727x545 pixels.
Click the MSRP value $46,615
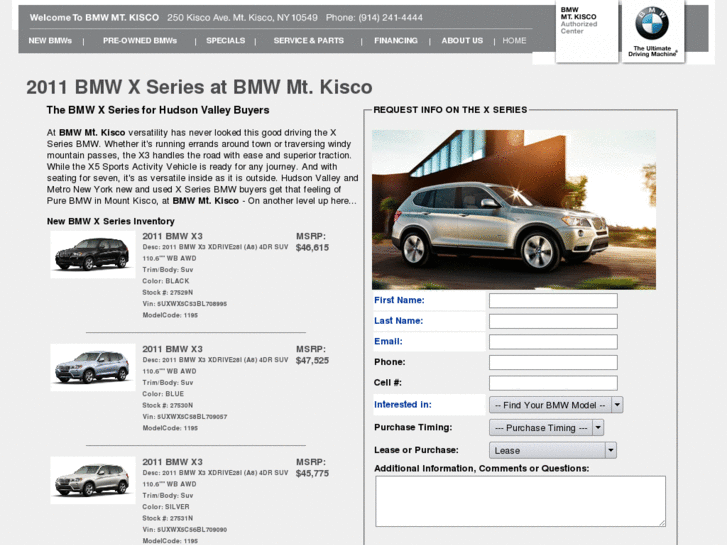[312, 248]
